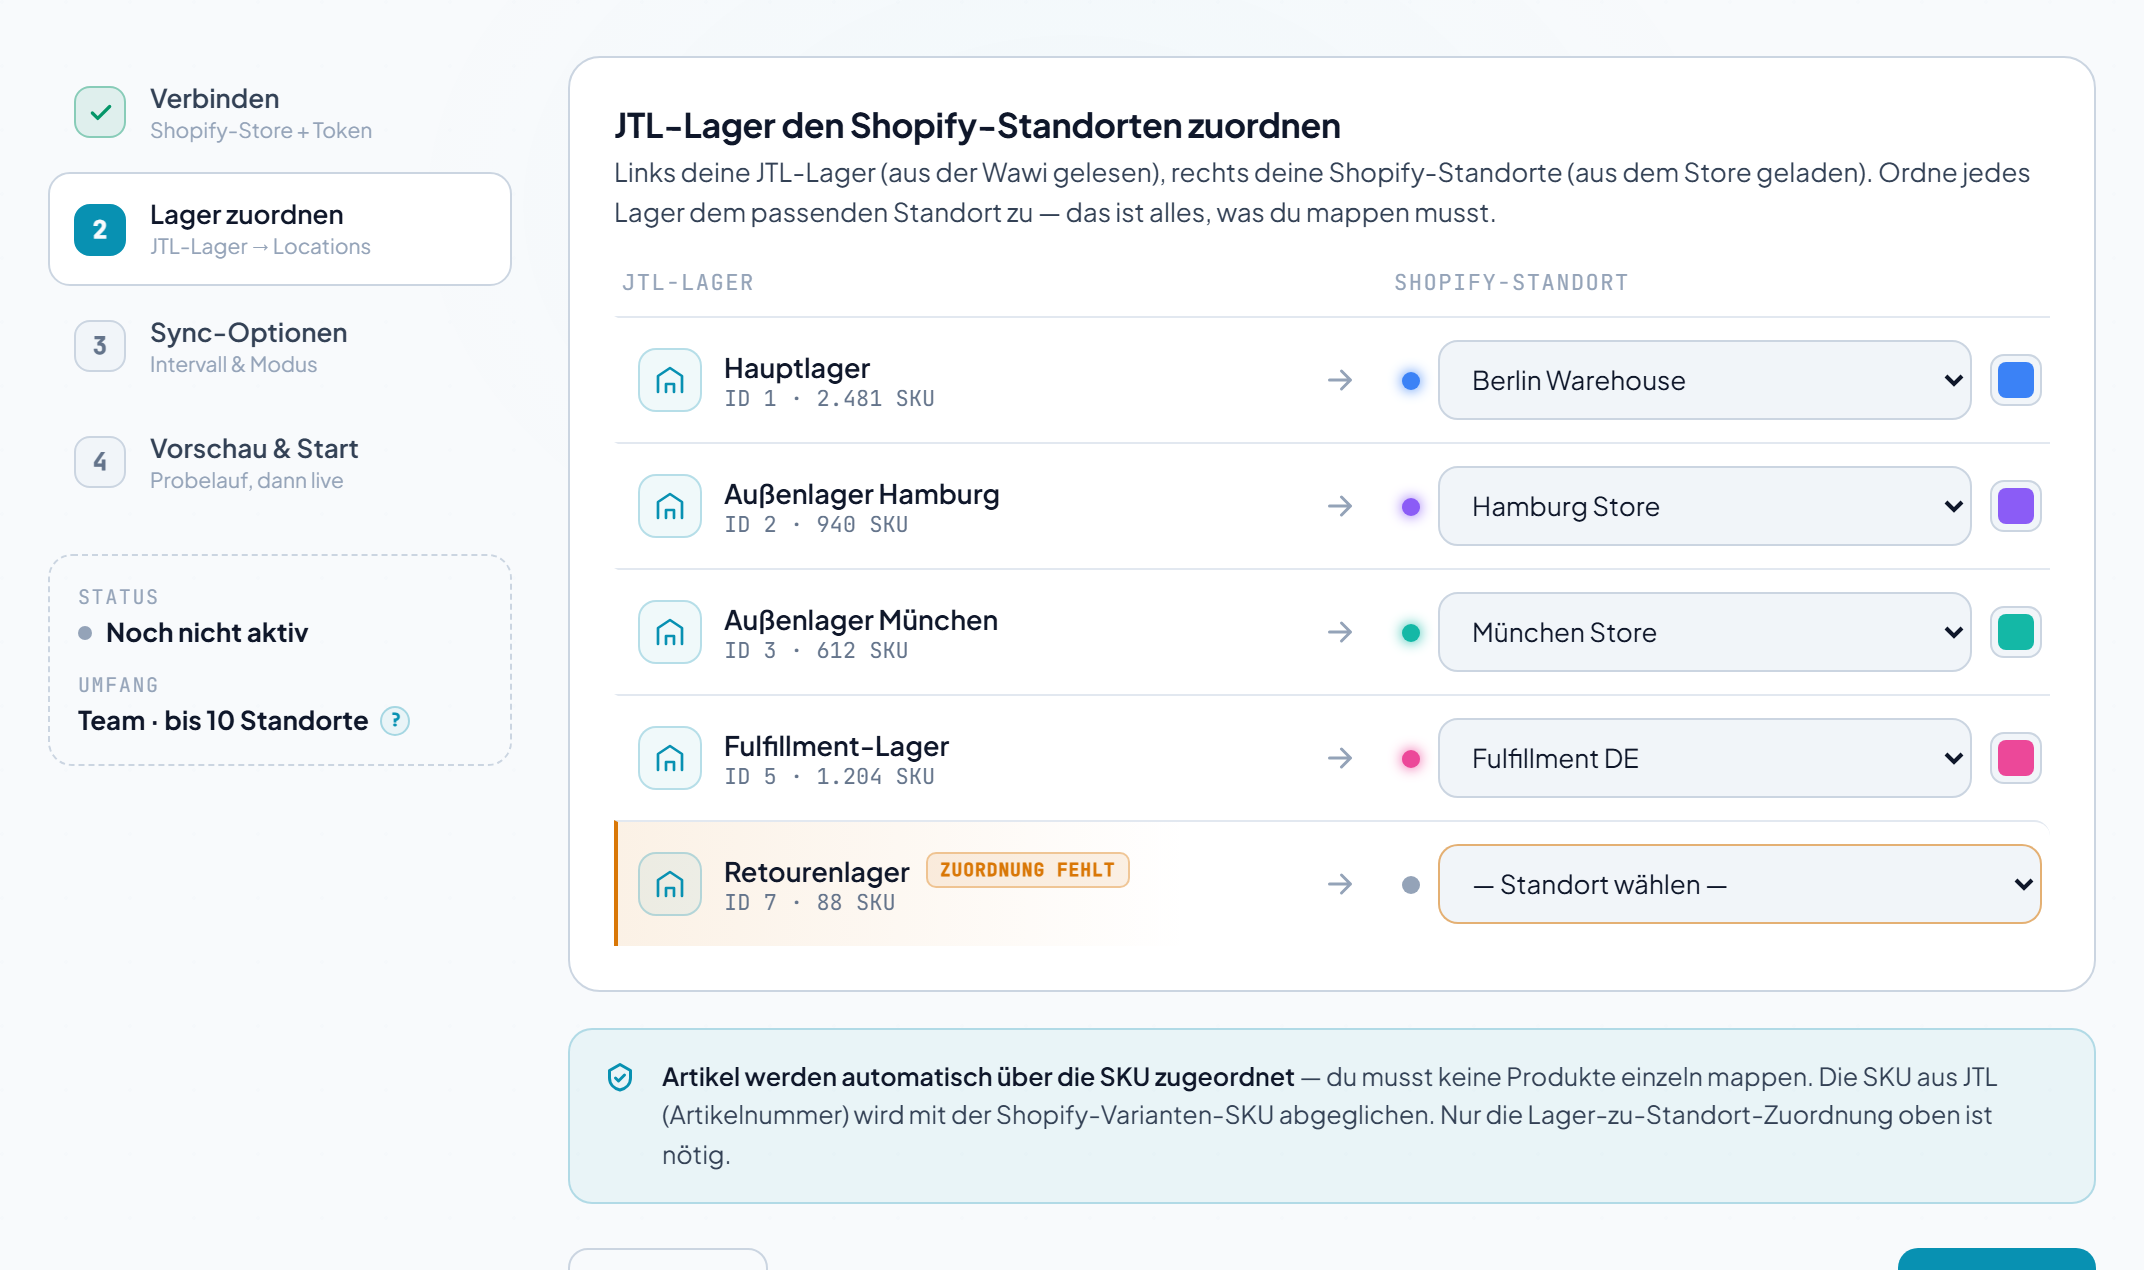The image size is (2144, 1270).
Task: Click the Außenlager München name
Action: [861, 620]
